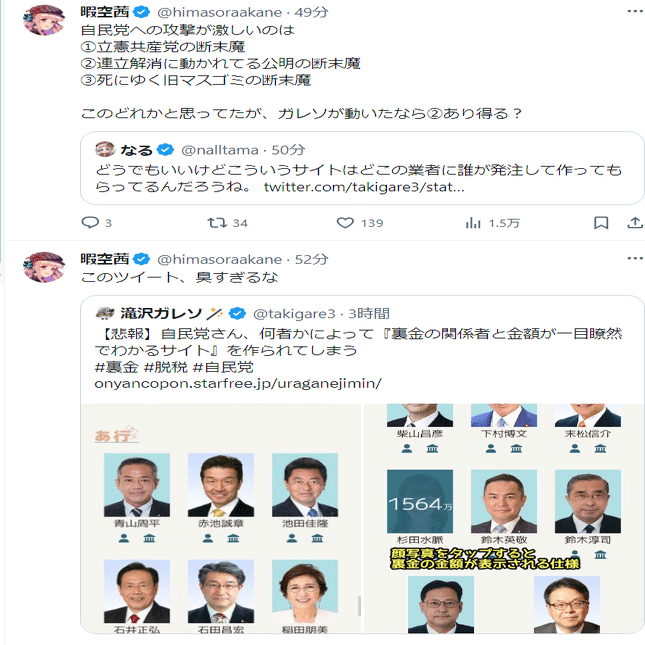Screen dimensions: 645x645
Task: Open the first tweet's three-dot more menu
Action: 635,11
